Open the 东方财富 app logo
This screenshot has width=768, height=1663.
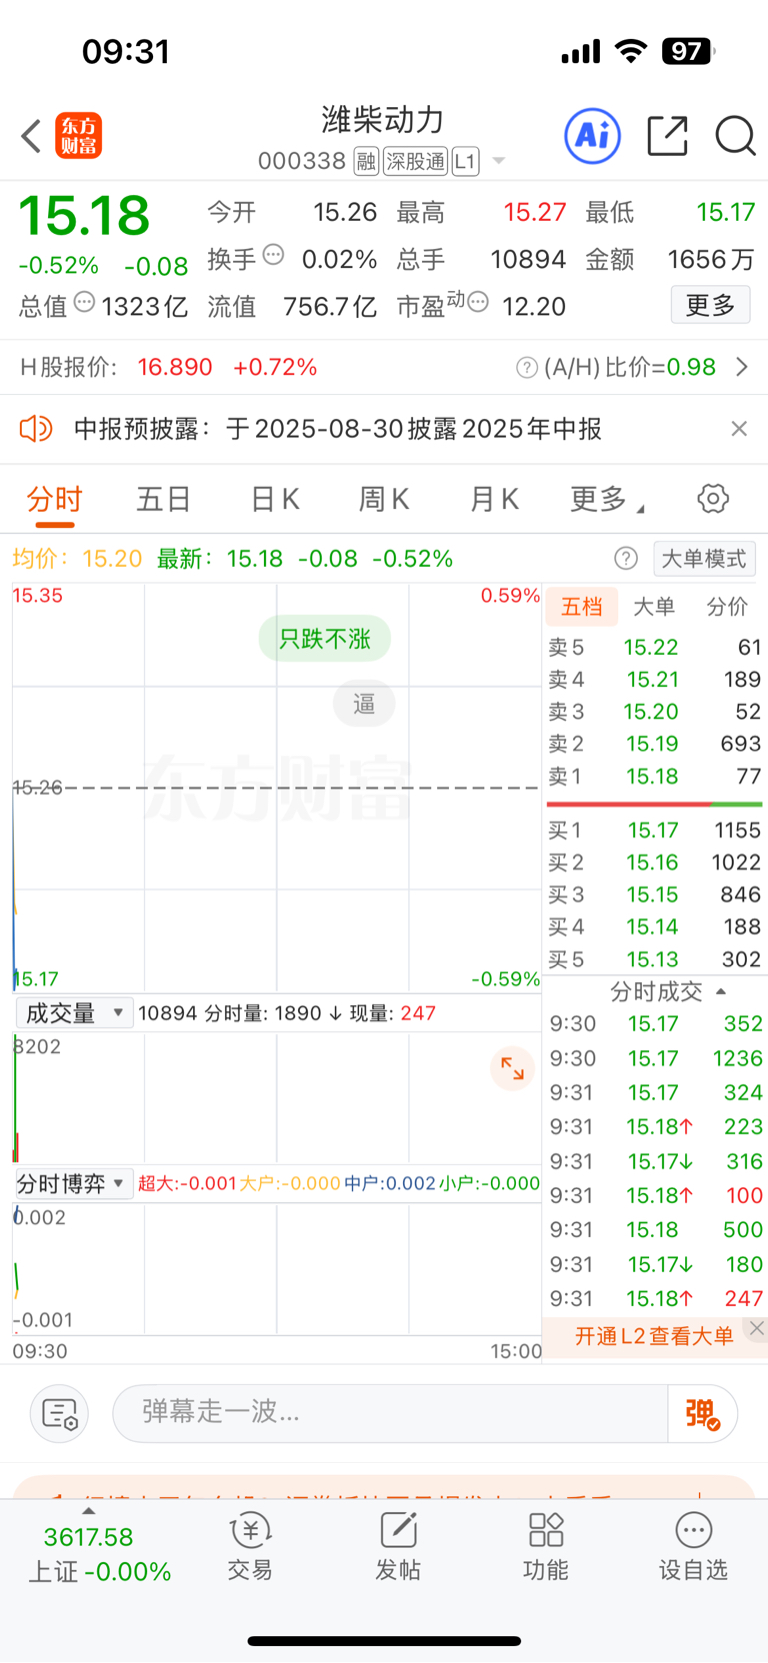[x=79, y=136]
